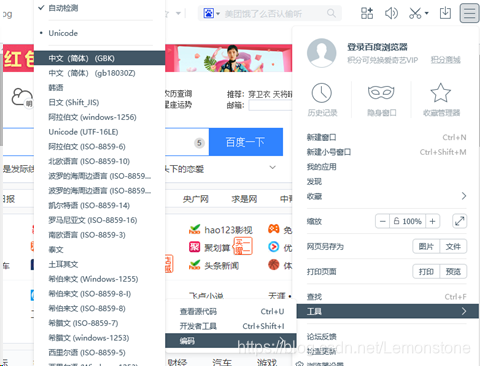Viewport: 480px width, 366px height.
Task: Select 中文 (简体) (gb18030Z) encoding
Action: [99, 73]
